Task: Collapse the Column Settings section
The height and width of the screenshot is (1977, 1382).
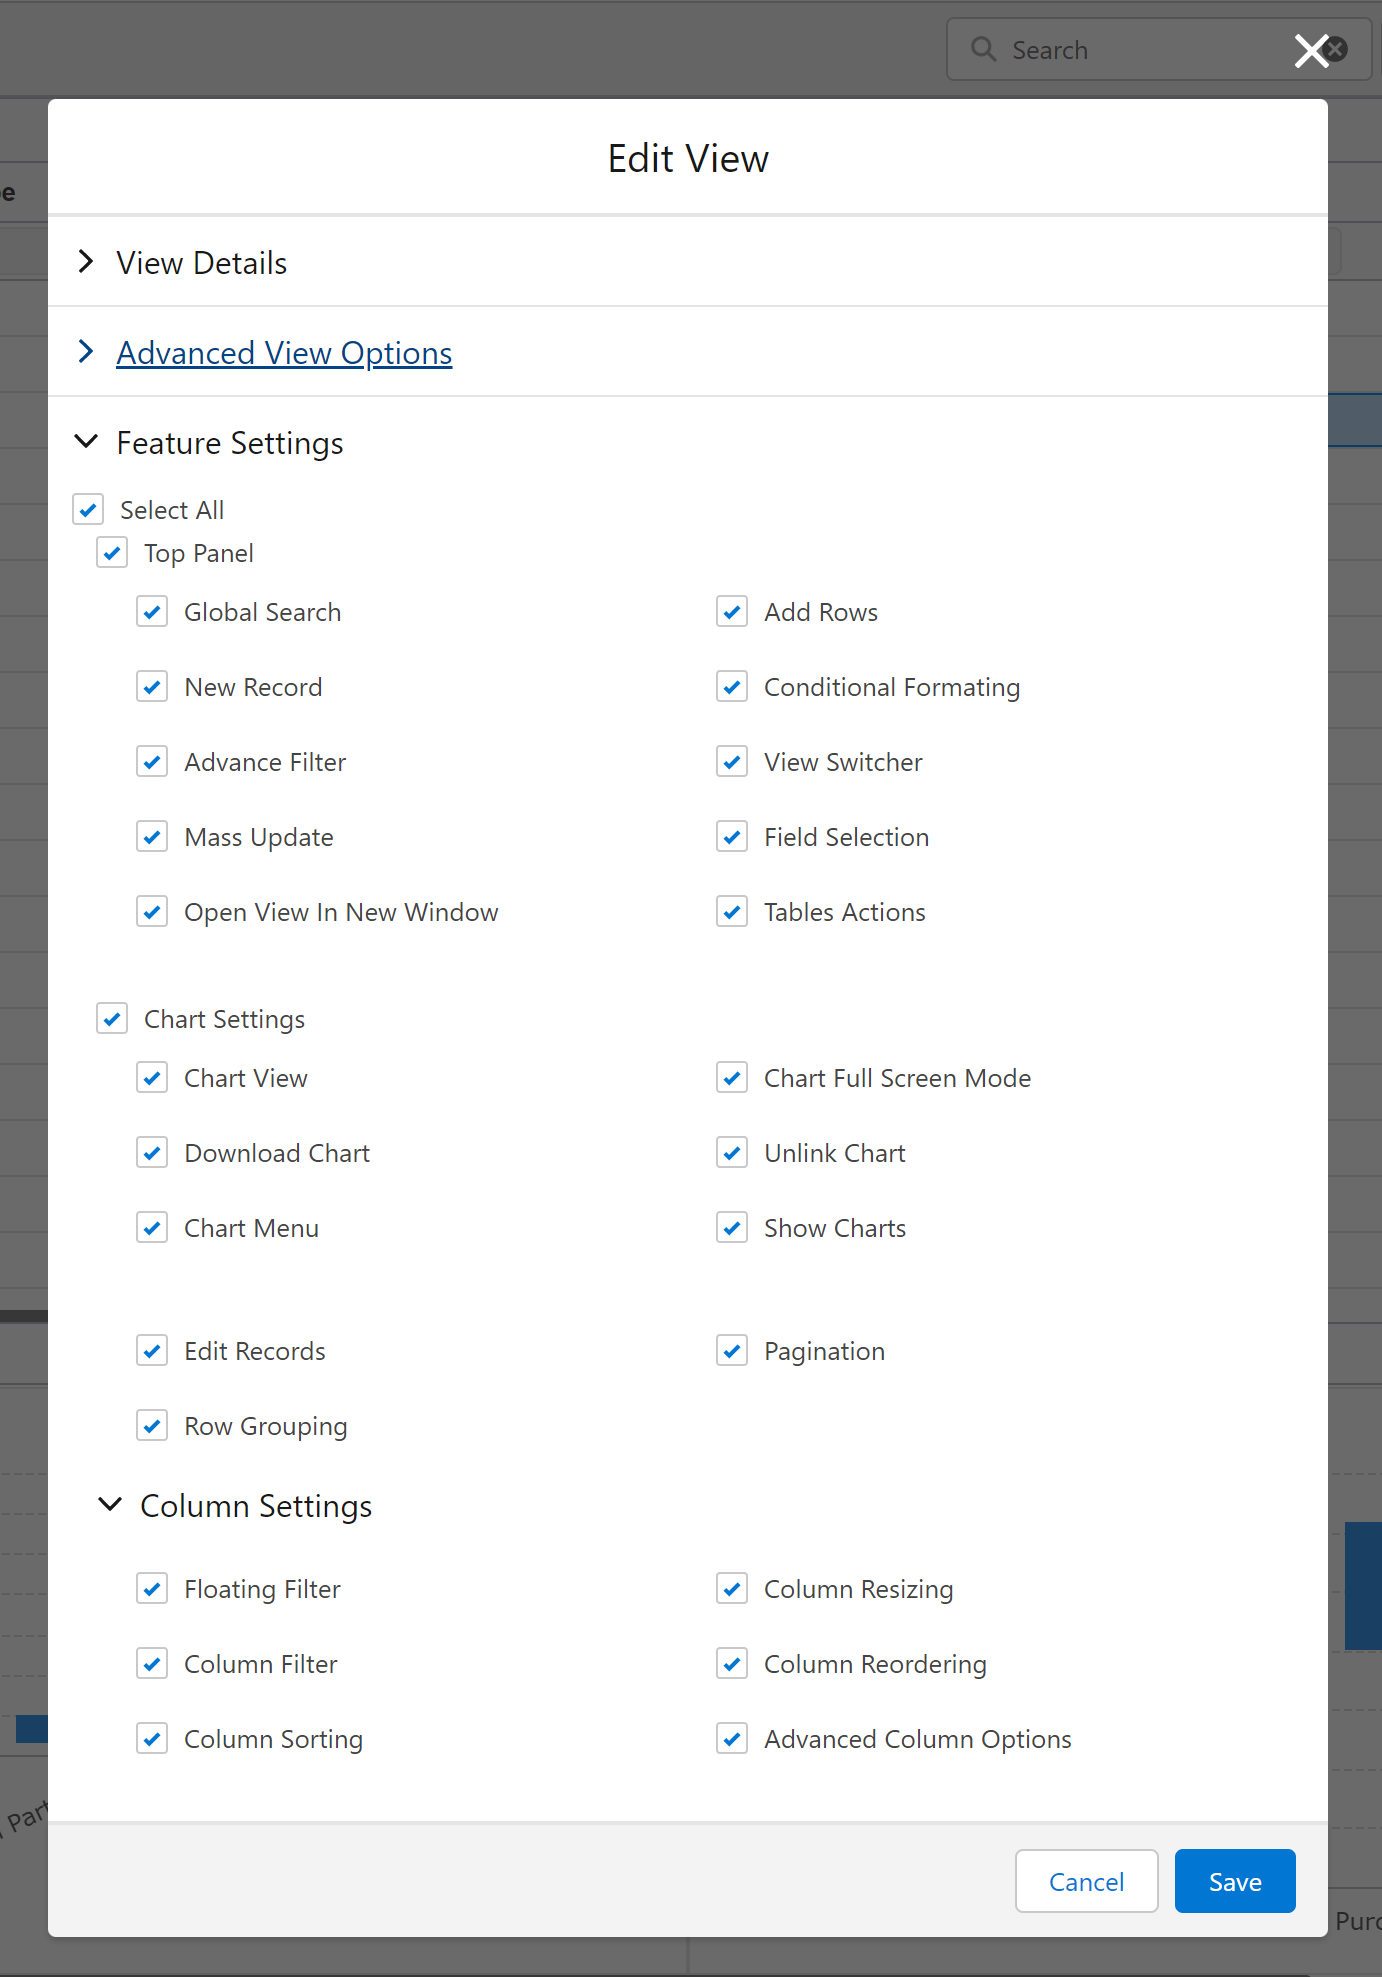Action: 110,1505
